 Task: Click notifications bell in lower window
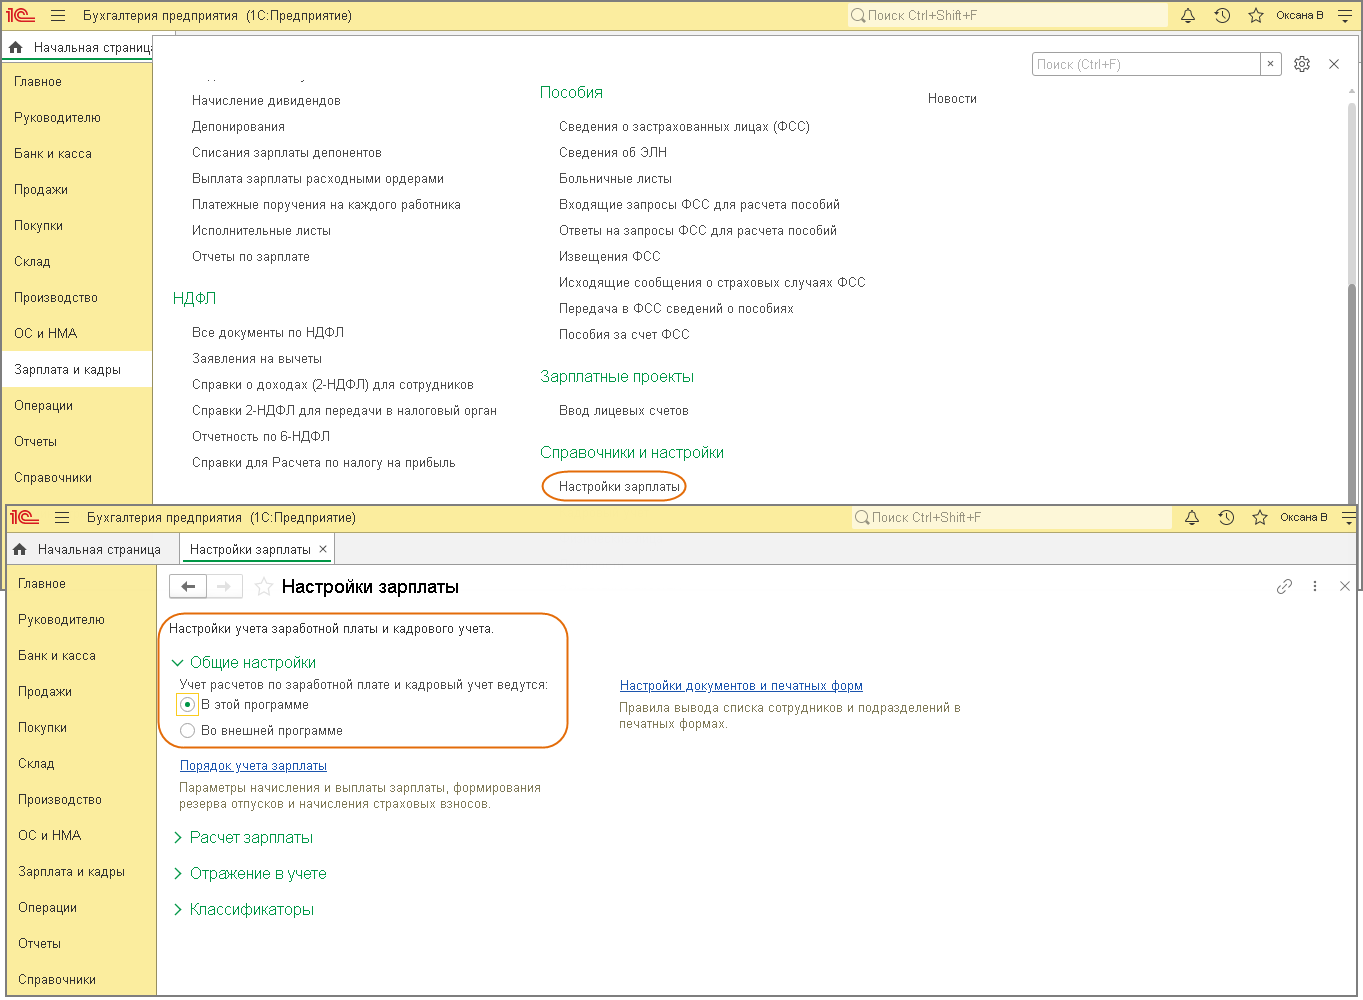point(1192,518)
